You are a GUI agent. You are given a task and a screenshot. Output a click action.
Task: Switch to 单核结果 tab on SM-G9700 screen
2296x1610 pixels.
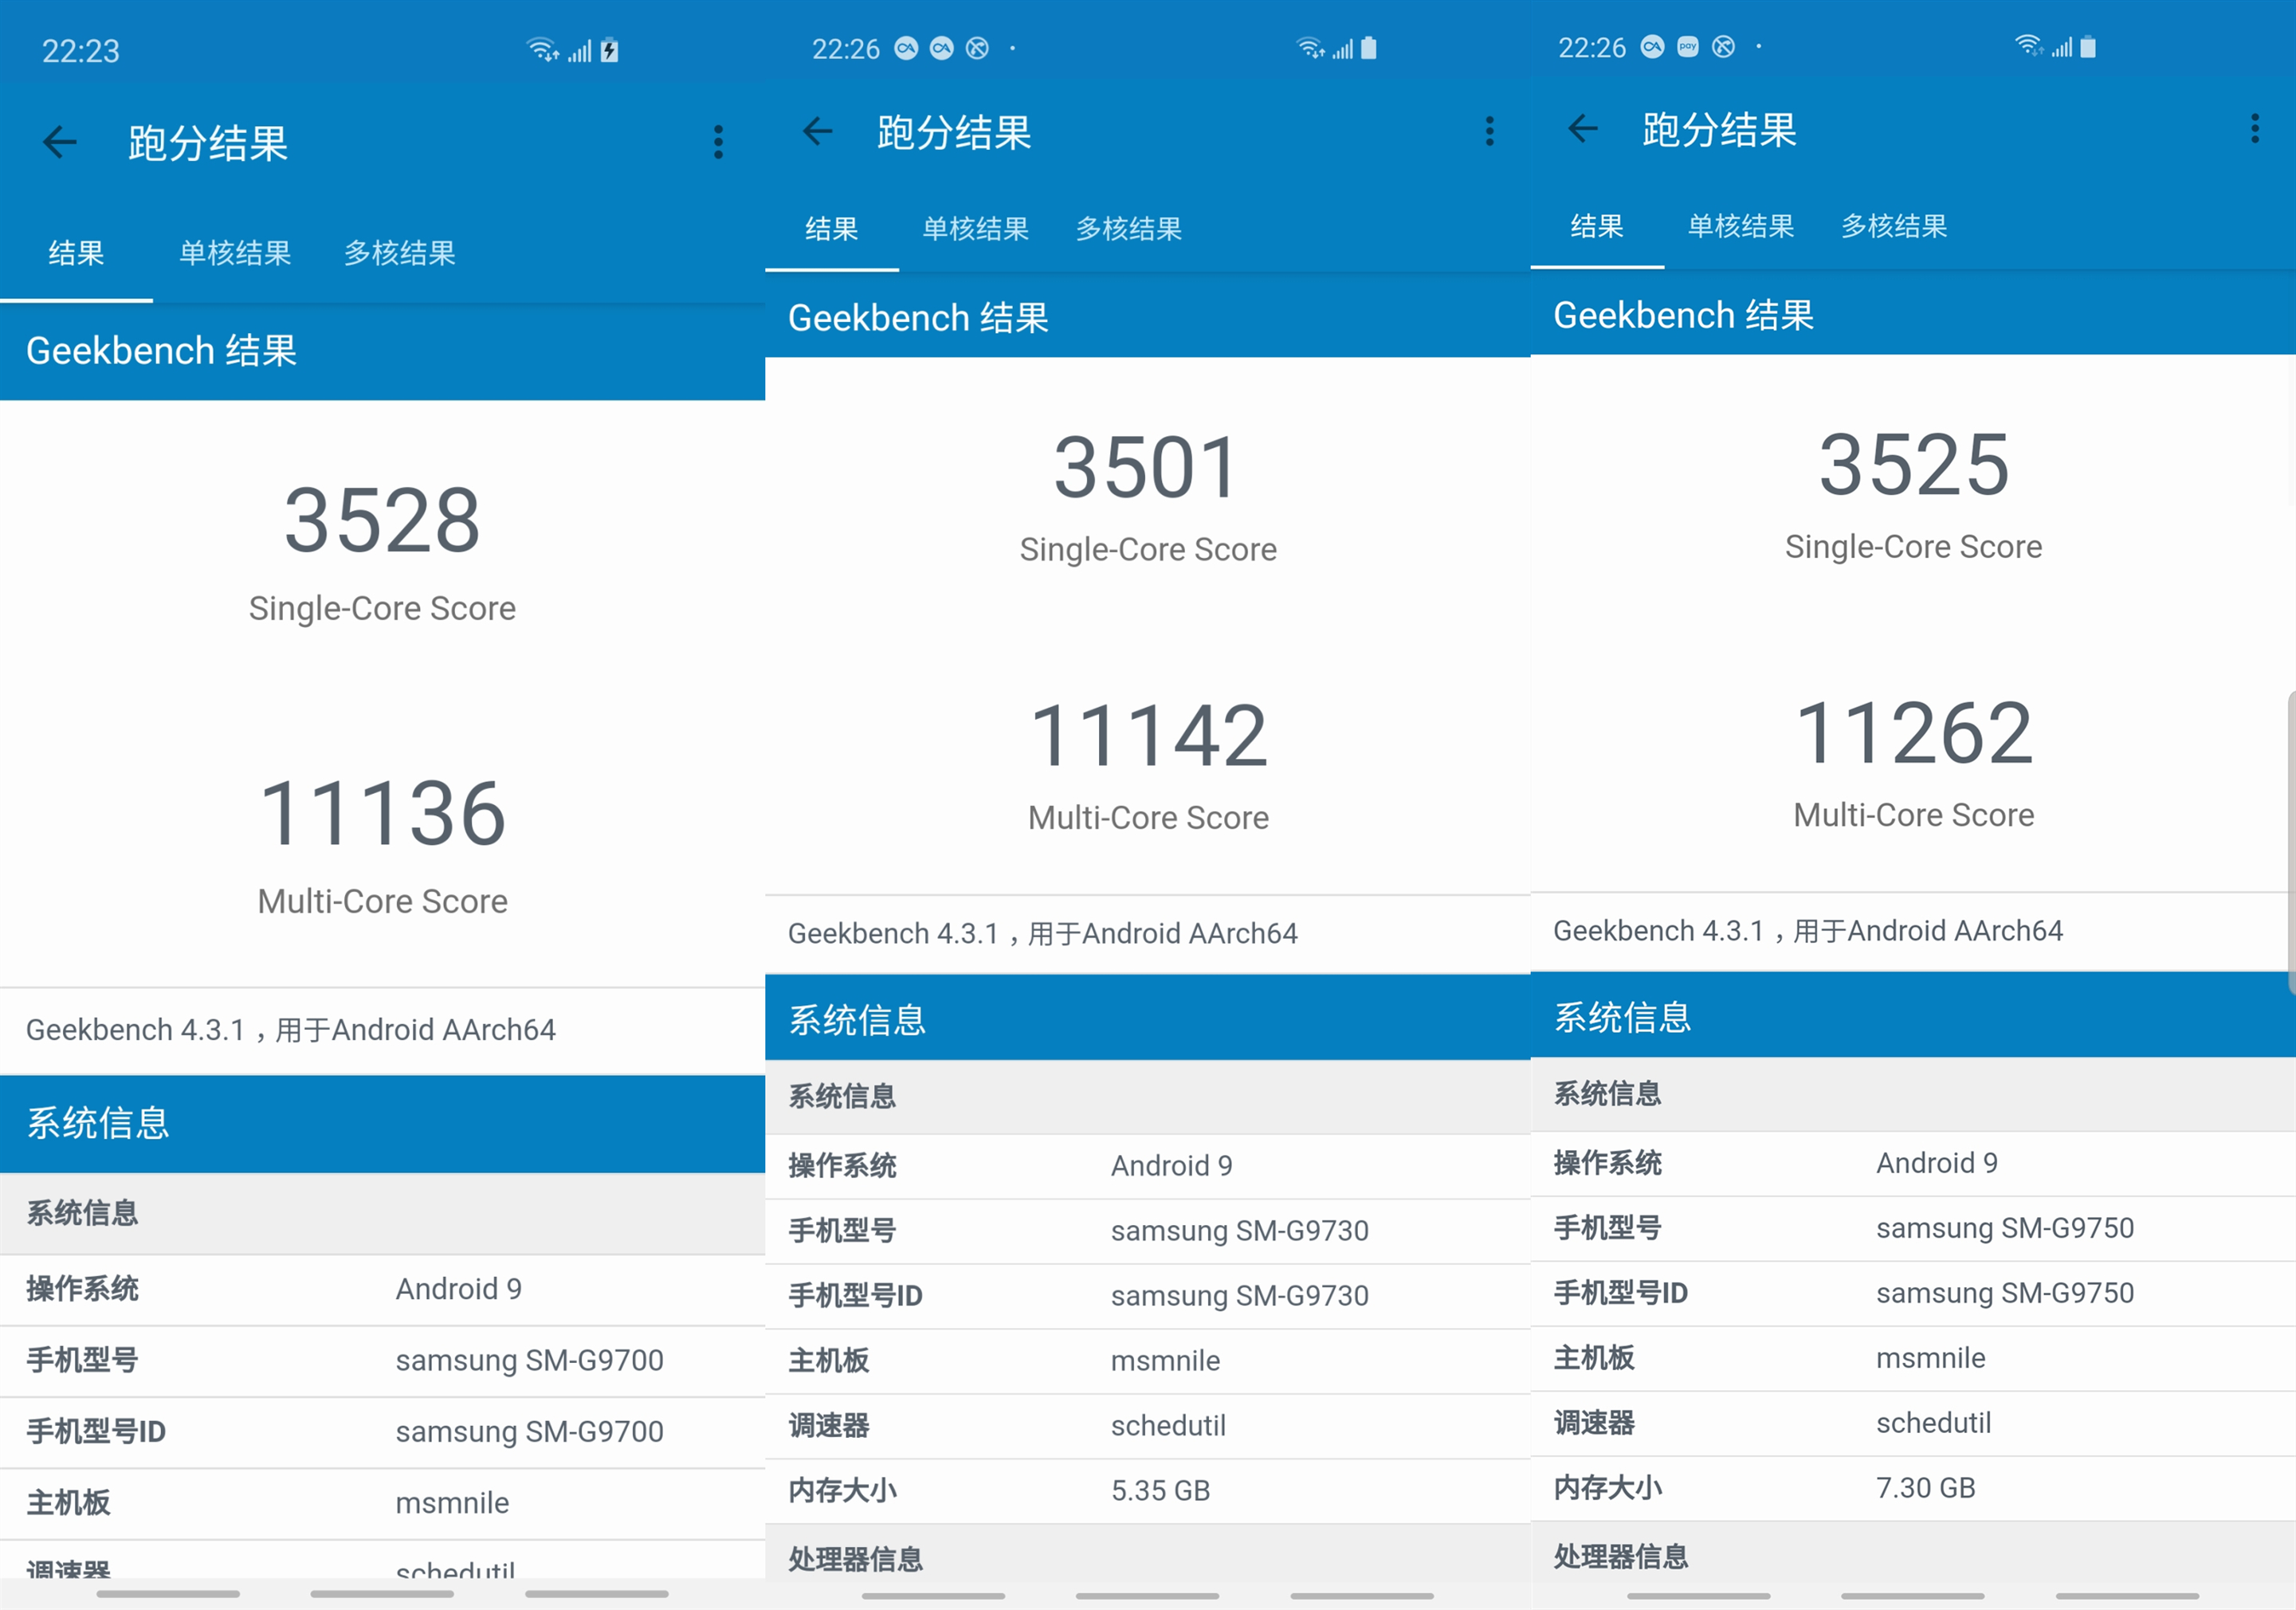tap(235, 253)
